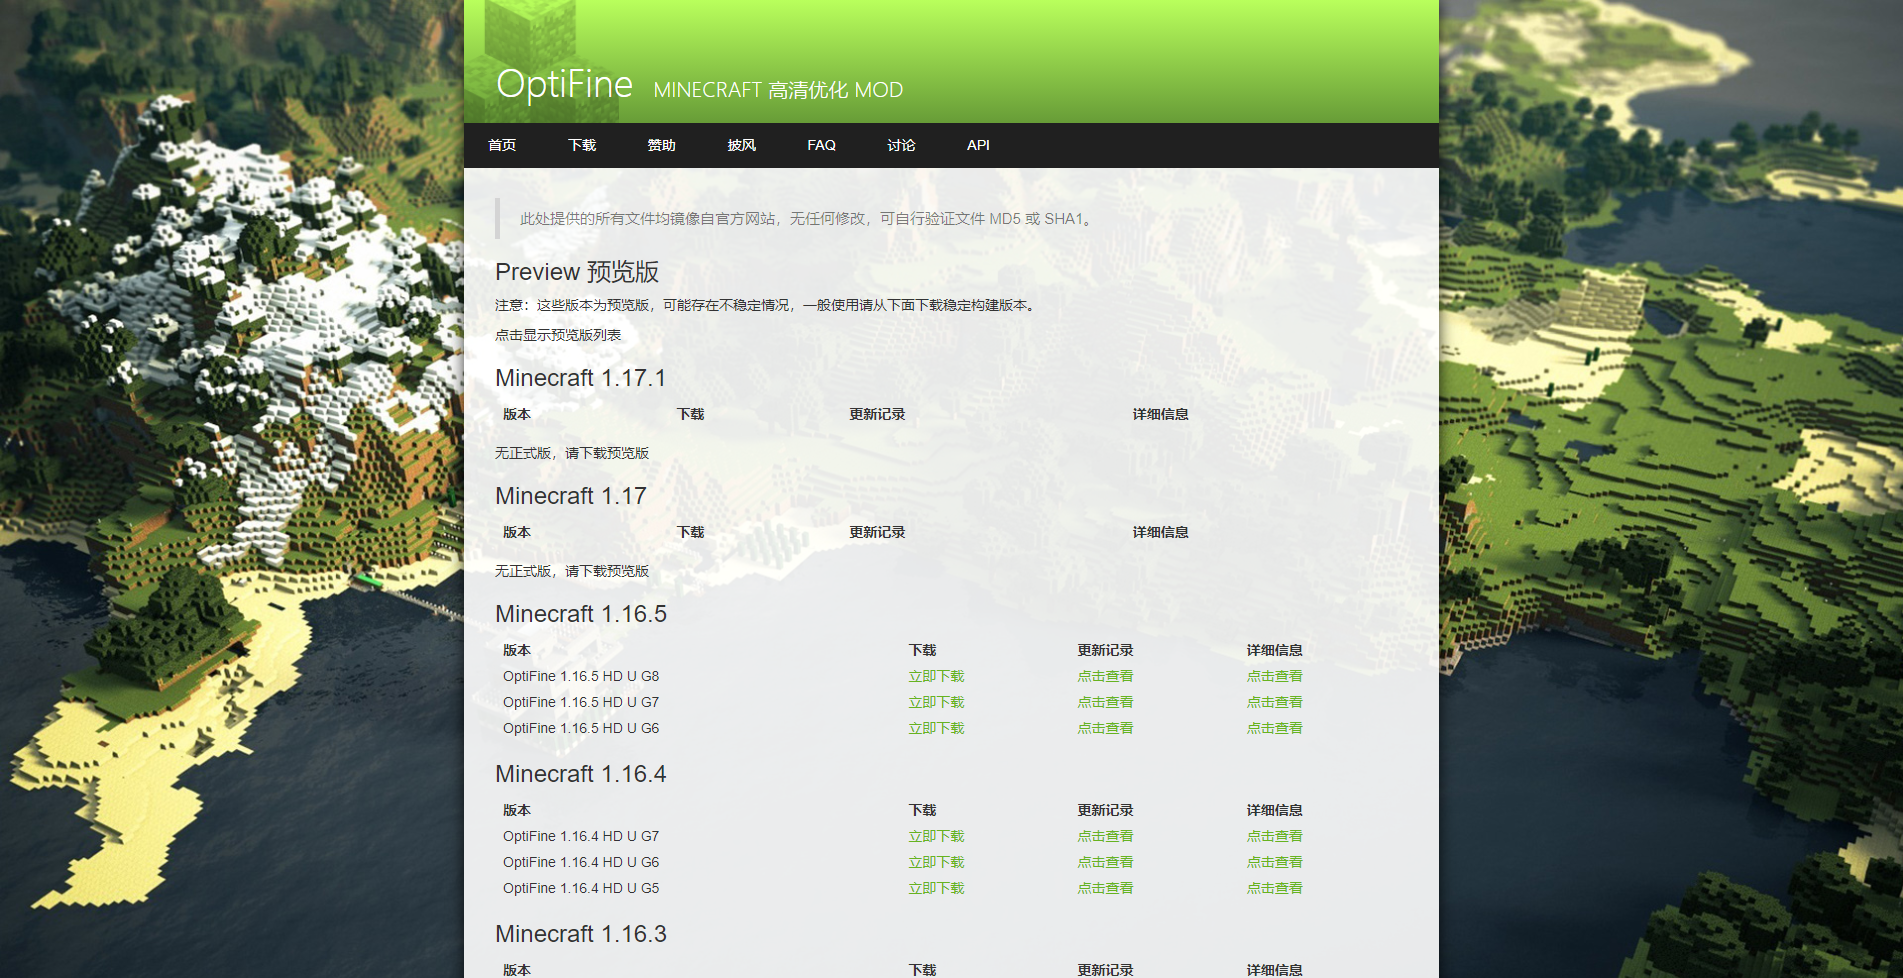Go to the 赞助 sponsor page
This screenshot has width=1903, height=978.
point(661,145)
